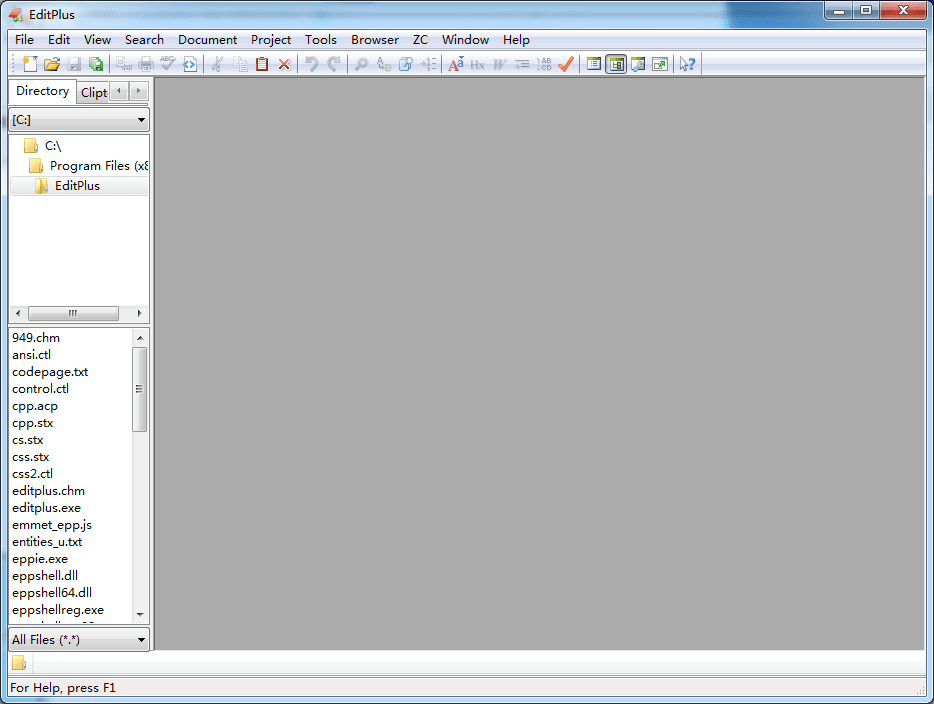Click the Full Screen toolbar icon
Image resolution: width=934 pixels, height=704 pixels.
pos(660,64)
